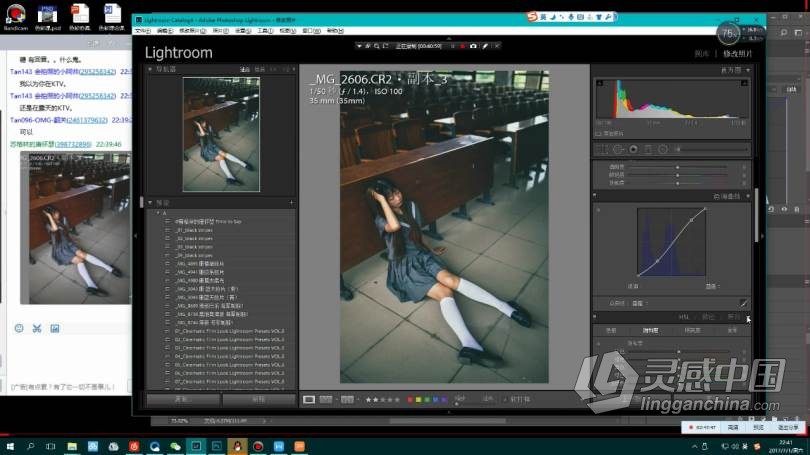Screen dimensions: 810x455
Task: Toggle highlight clipping indicator in histogram
Action: point(744,83)
